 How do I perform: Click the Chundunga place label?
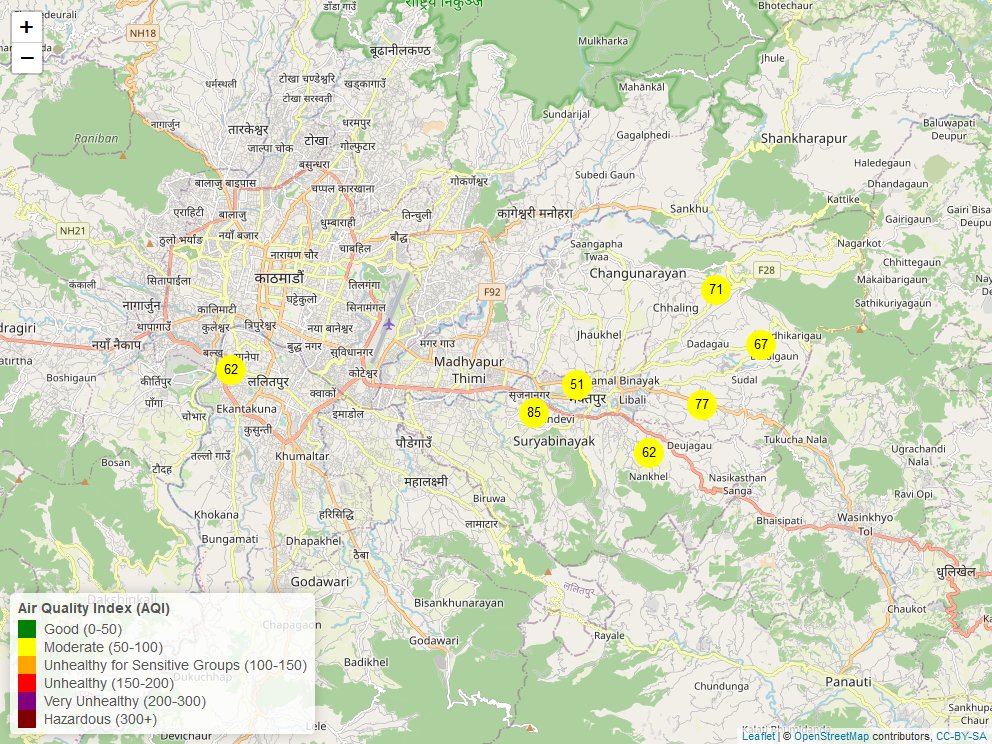click(721, 686)
